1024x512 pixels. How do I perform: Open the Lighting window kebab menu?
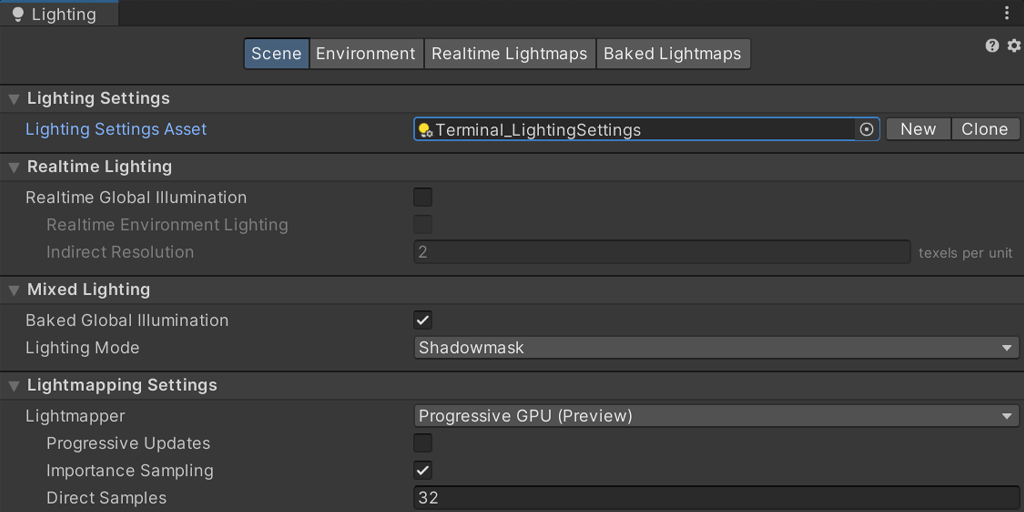pyautogui.click(x=1007, y=14)
